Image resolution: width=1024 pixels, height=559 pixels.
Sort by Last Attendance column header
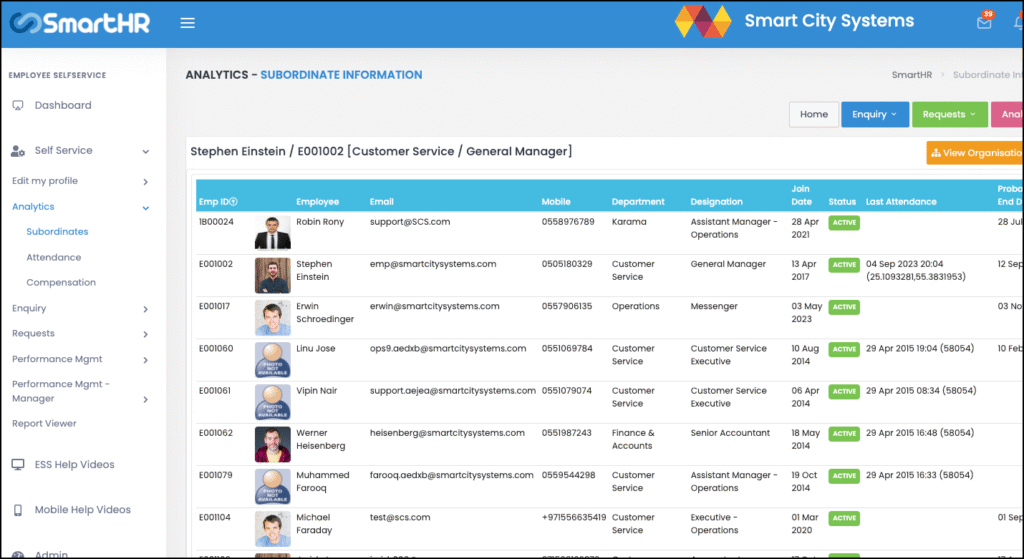(901, 202)
